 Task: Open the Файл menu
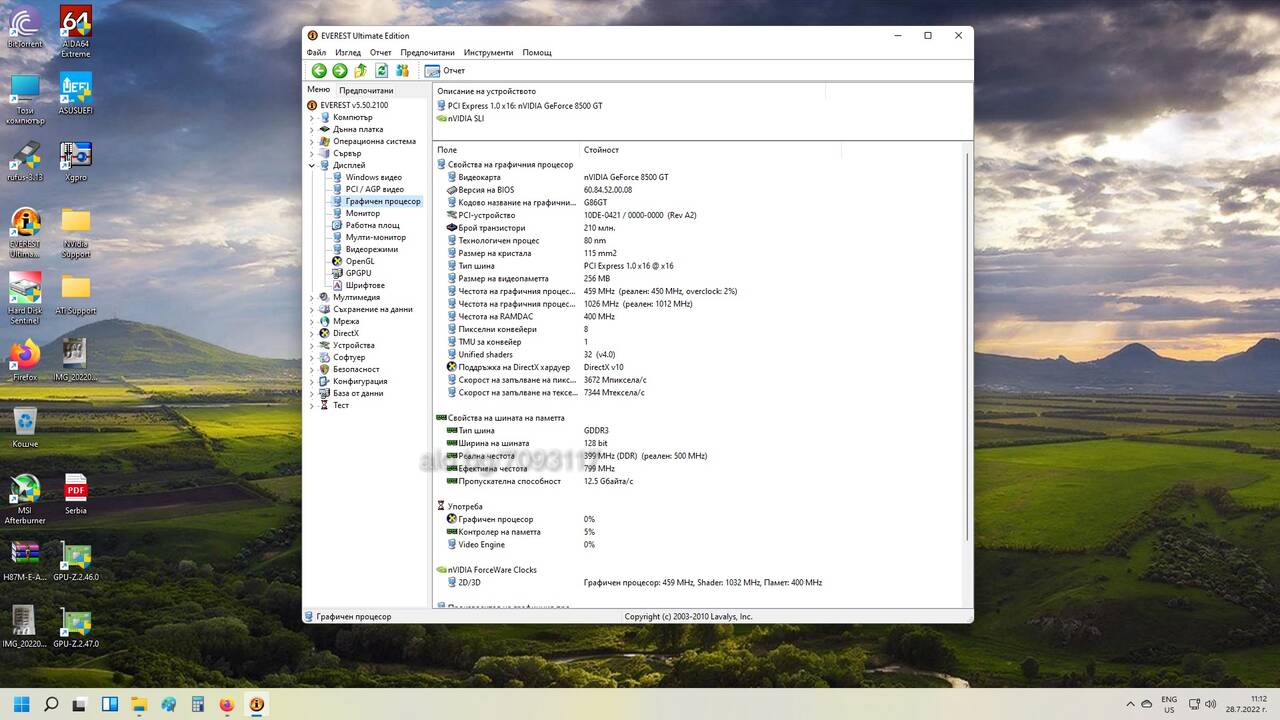[x=316, y=52]
